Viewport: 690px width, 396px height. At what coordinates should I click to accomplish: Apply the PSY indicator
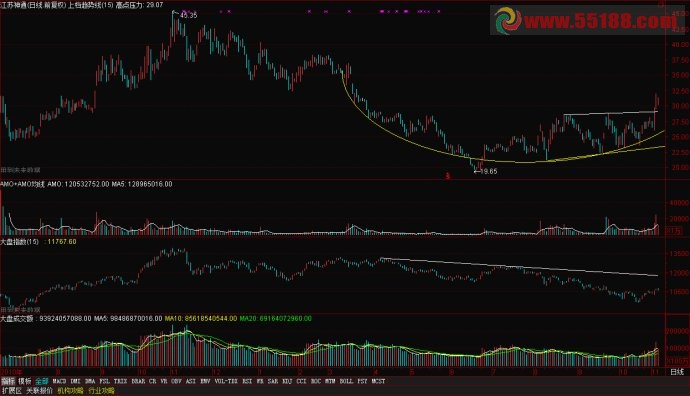(x=362, y=381)
